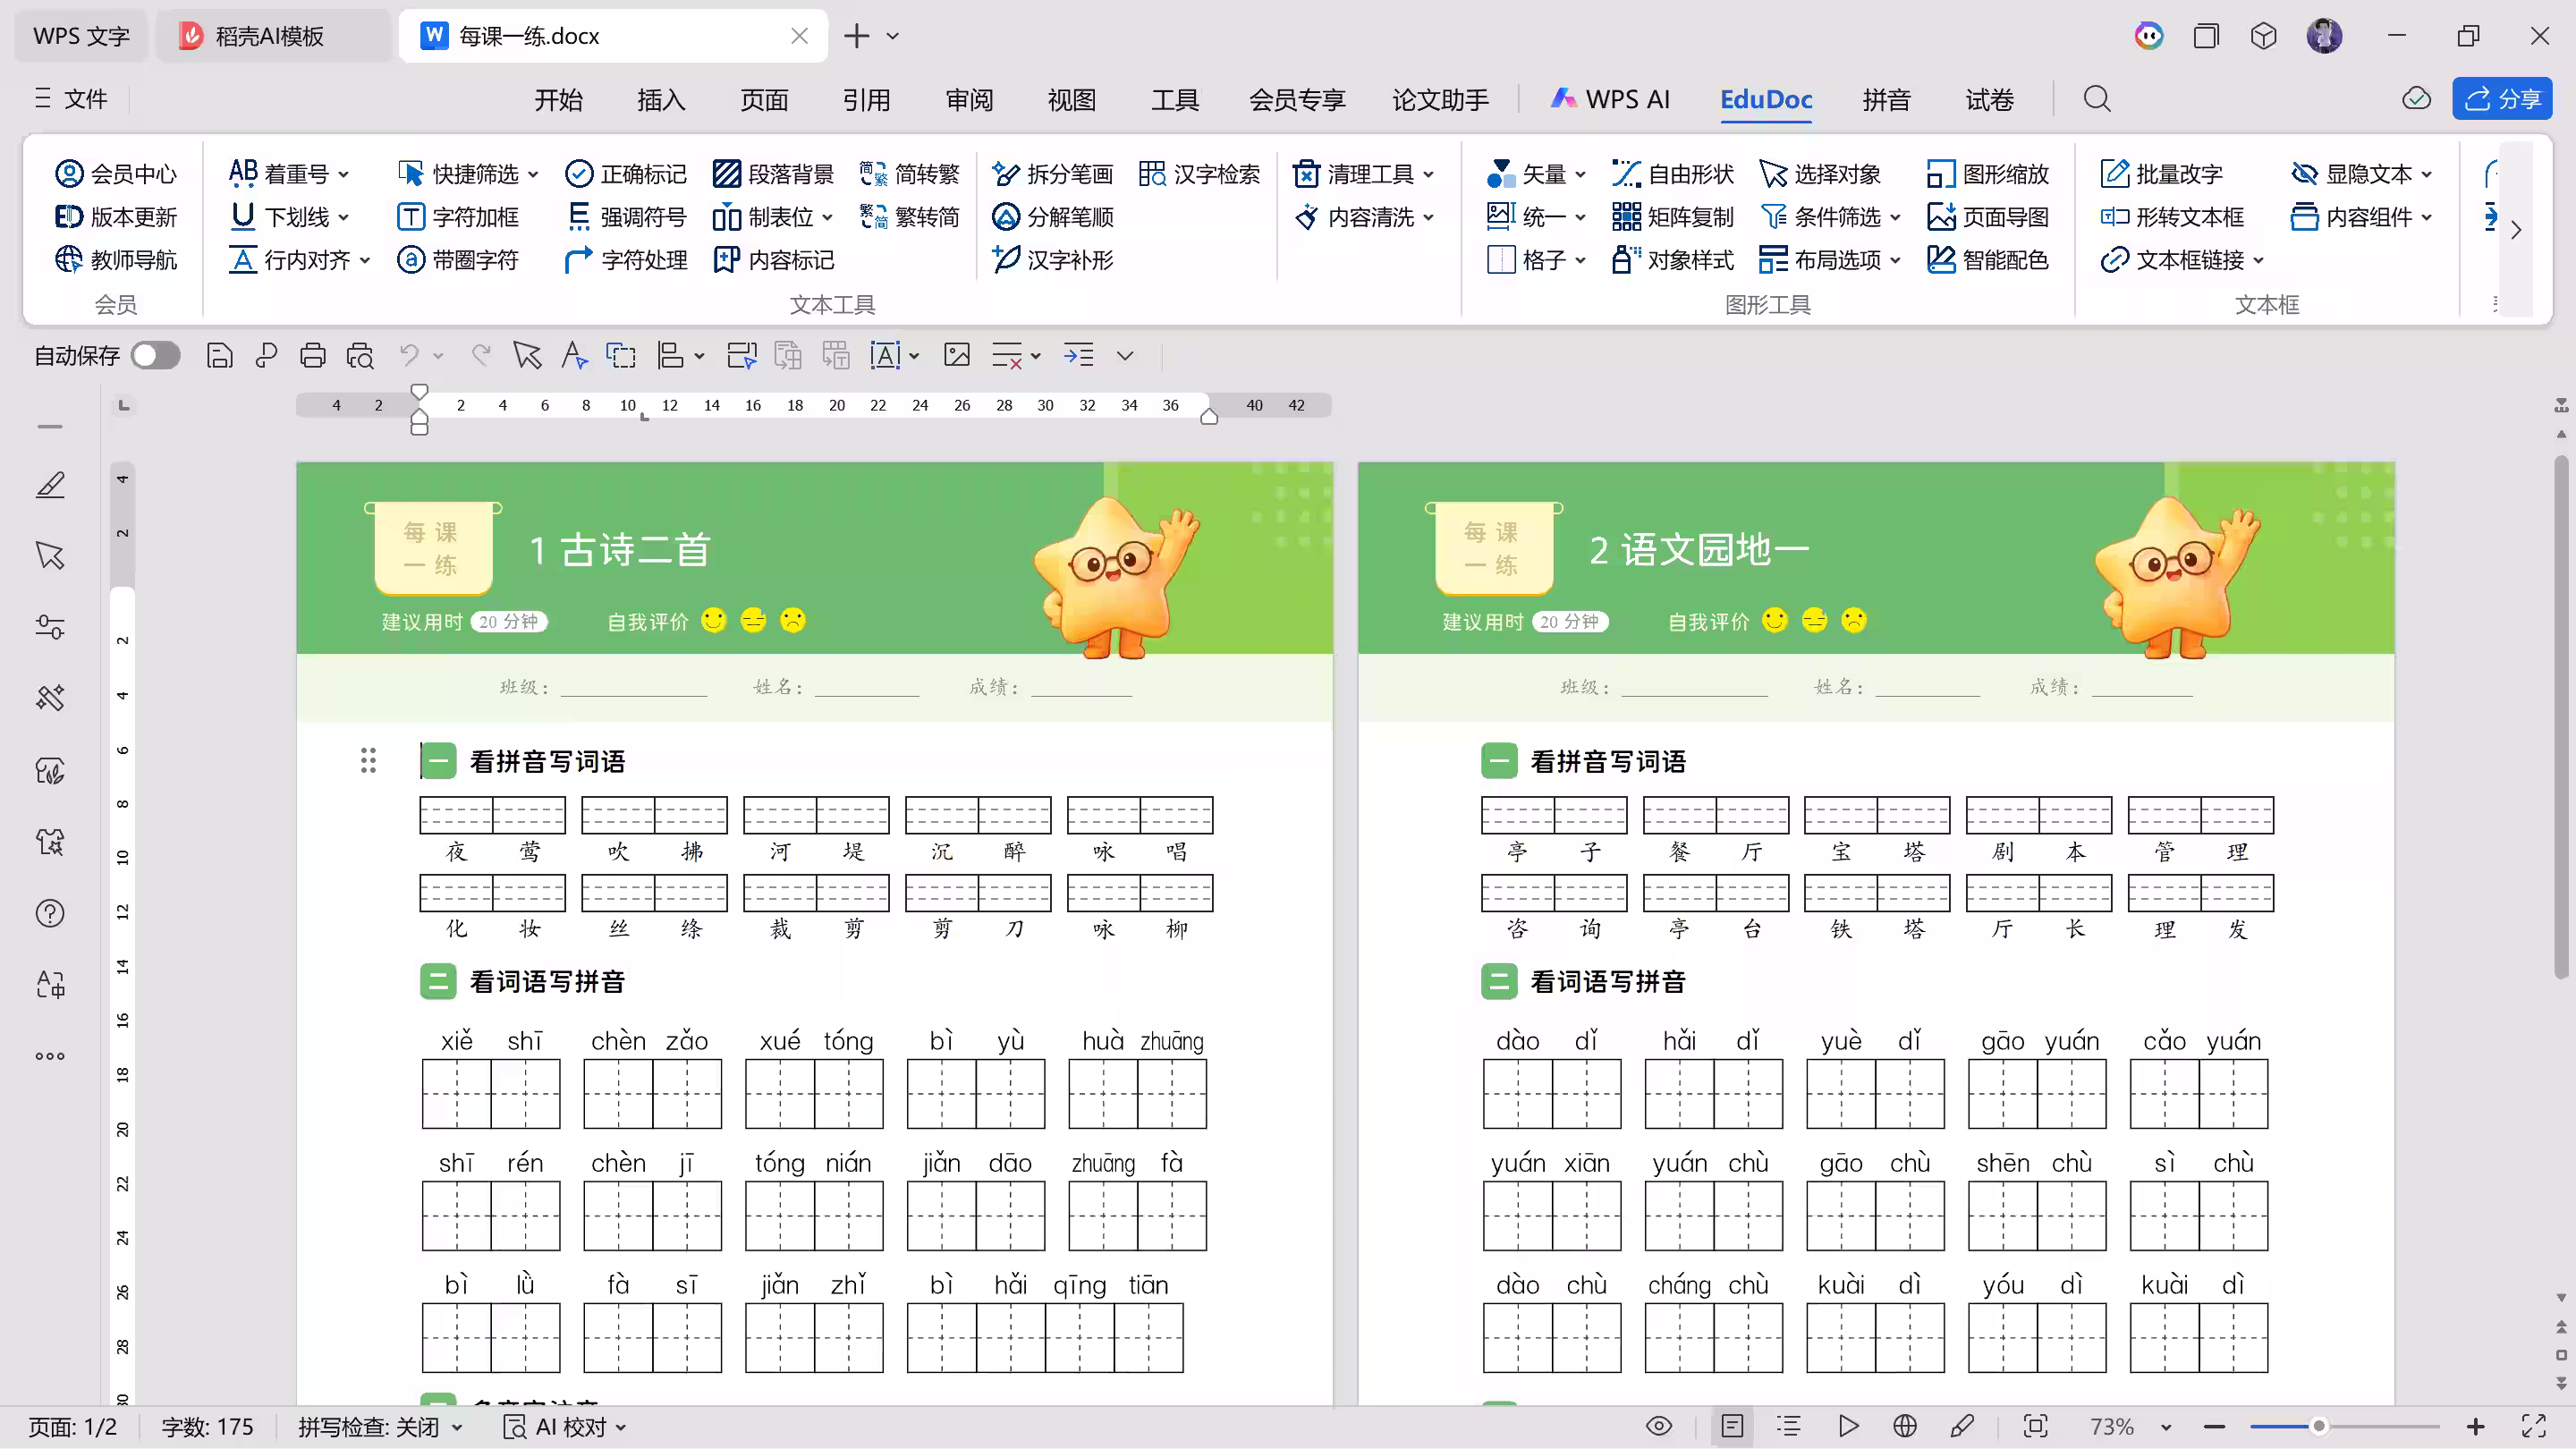Viewport: 2576px width, 1449px height.
Task: Enable eye protection mode in status bar
Action: pyautogui.click(x=1660, y=1425)
